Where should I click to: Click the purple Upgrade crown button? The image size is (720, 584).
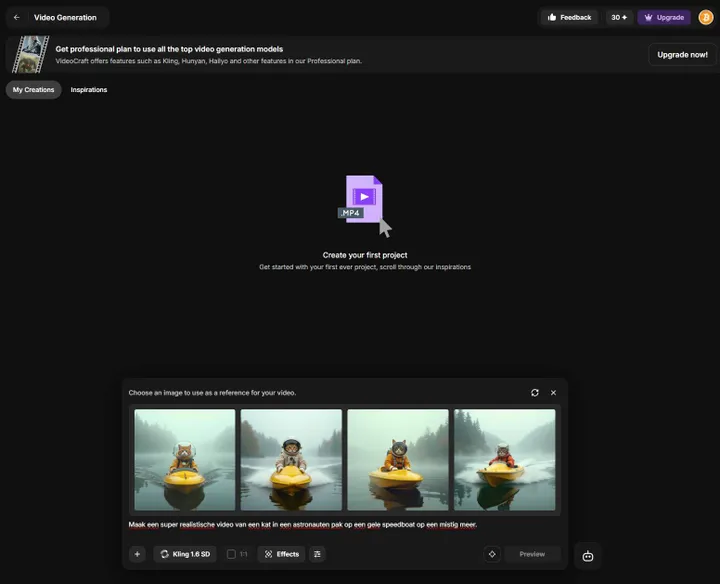664,17
